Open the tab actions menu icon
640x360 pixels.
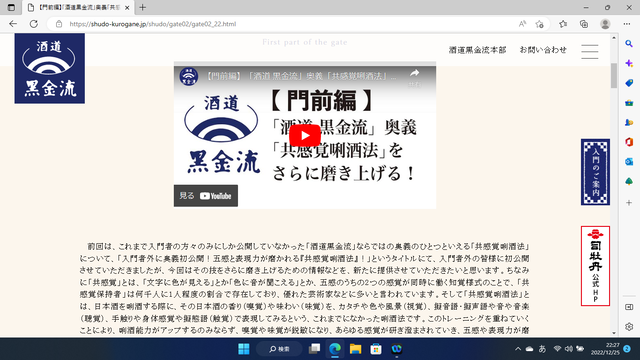[x=11, y=7]
